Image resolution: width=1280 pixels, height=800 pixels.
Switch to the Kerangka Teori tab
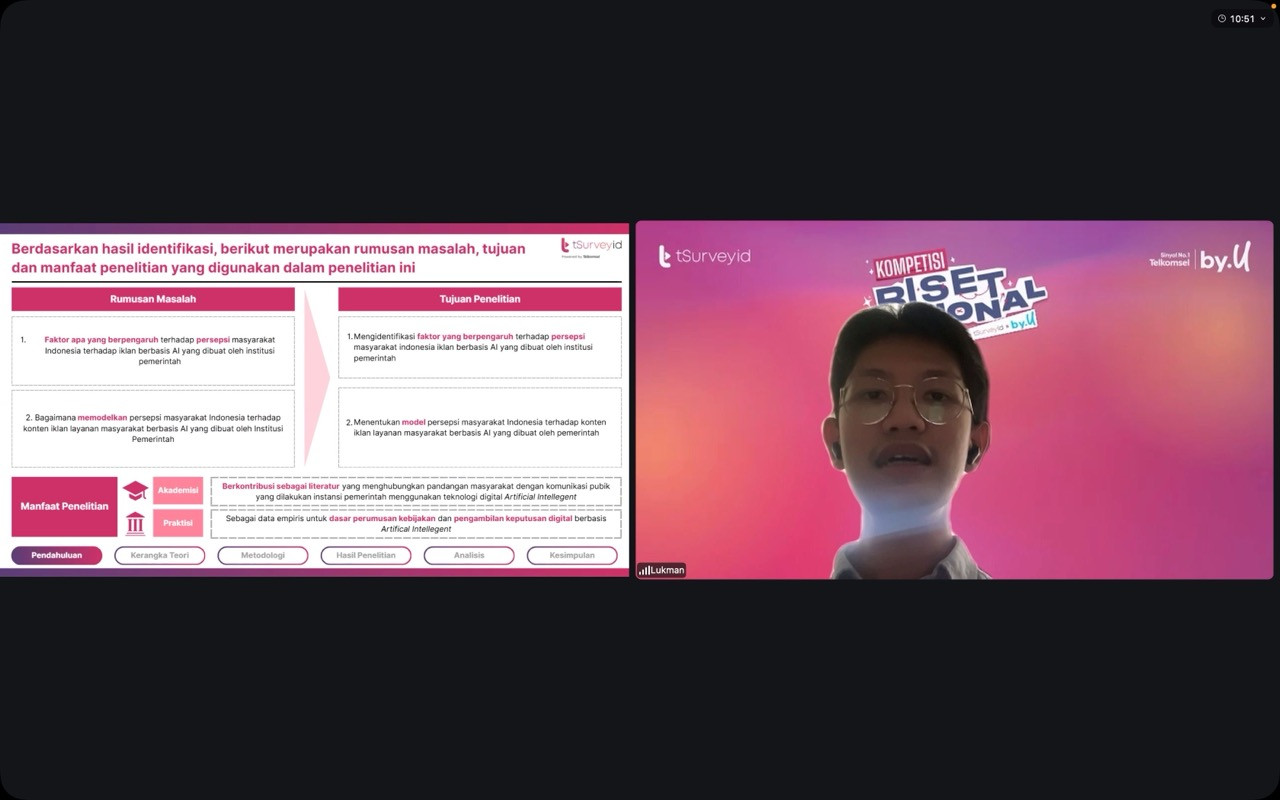click(x=160, y=555)
